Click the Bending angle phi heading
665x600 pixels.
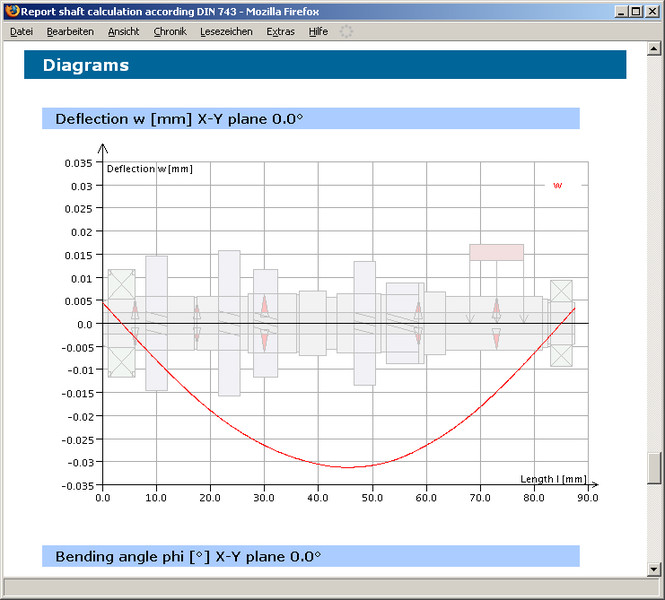(x=188, y=556)
